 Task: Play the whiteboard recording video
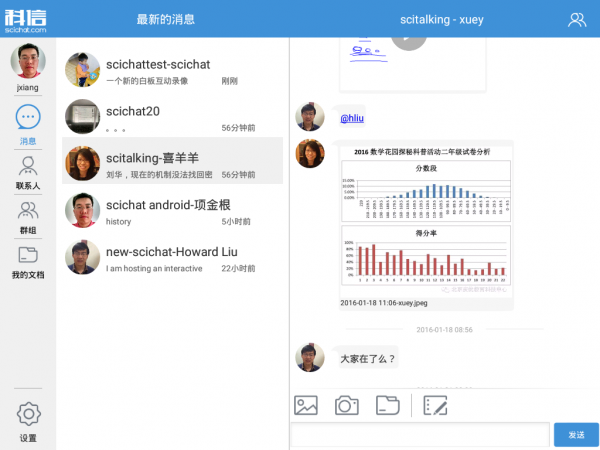tap(409, 39)
